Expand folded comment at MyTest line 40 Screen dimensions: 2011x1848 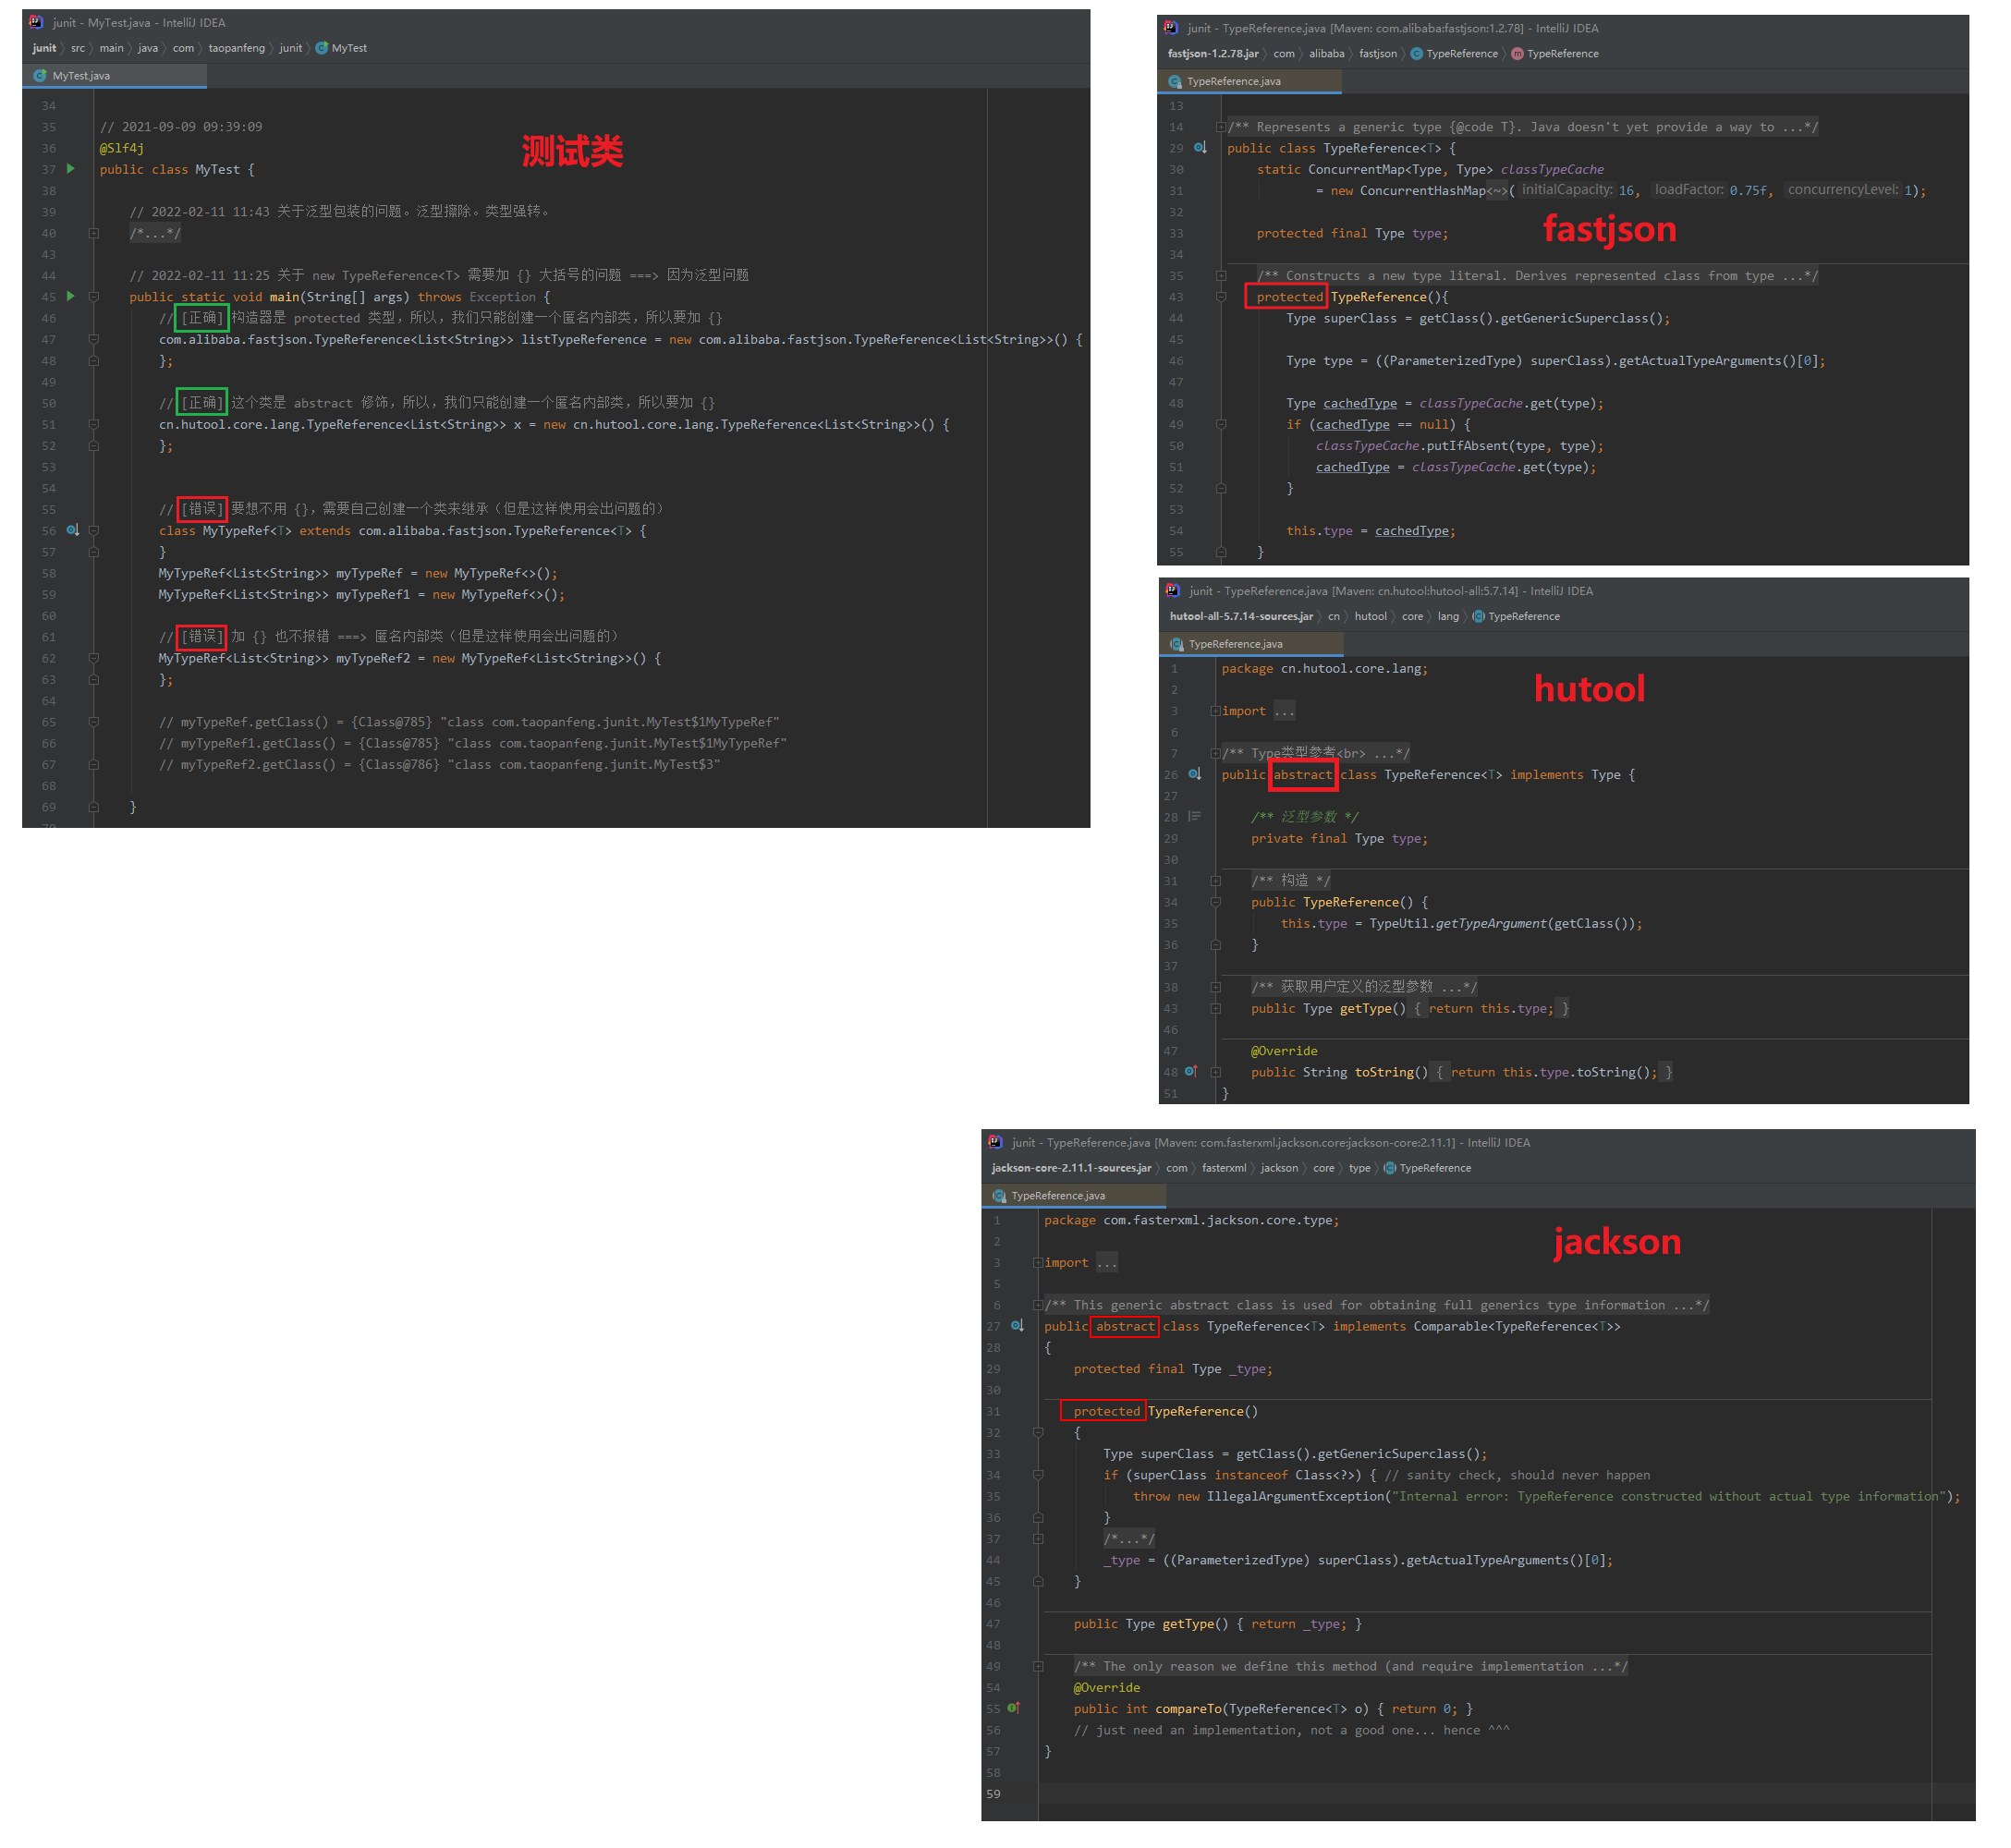pyautogui.click(x=94, y=233)
